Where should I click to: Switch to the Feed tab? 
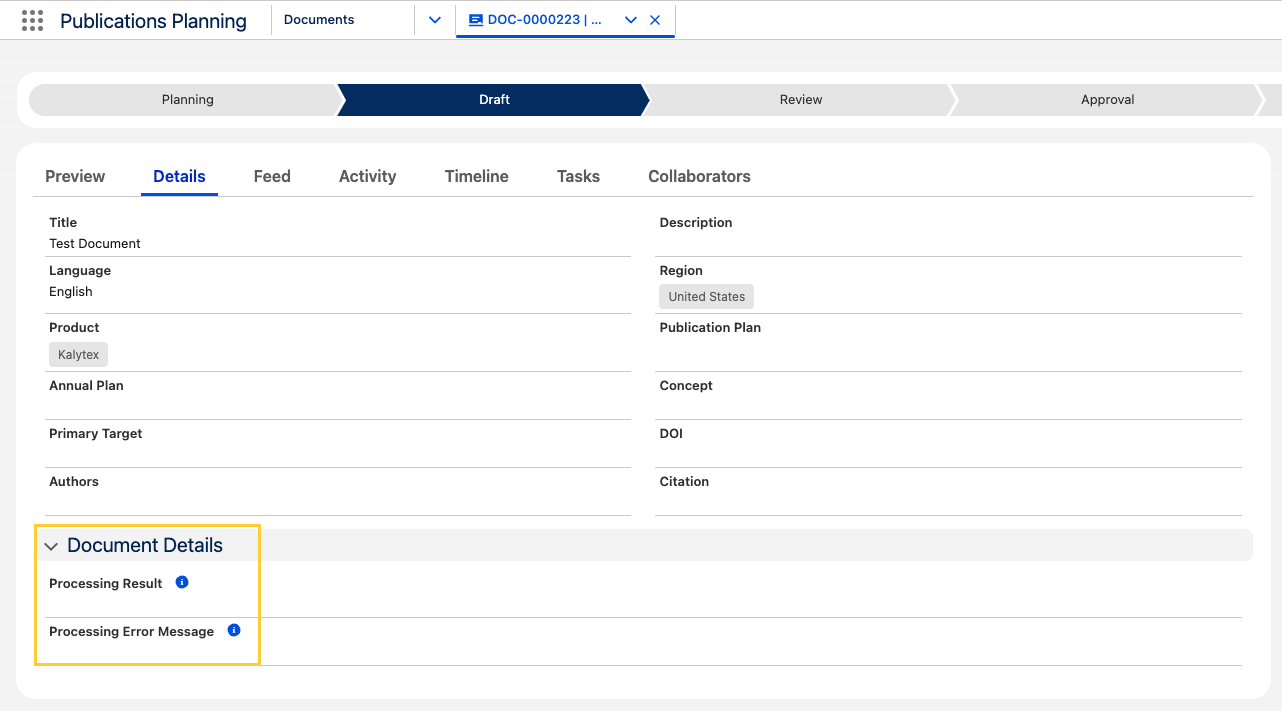coord(272,176)
